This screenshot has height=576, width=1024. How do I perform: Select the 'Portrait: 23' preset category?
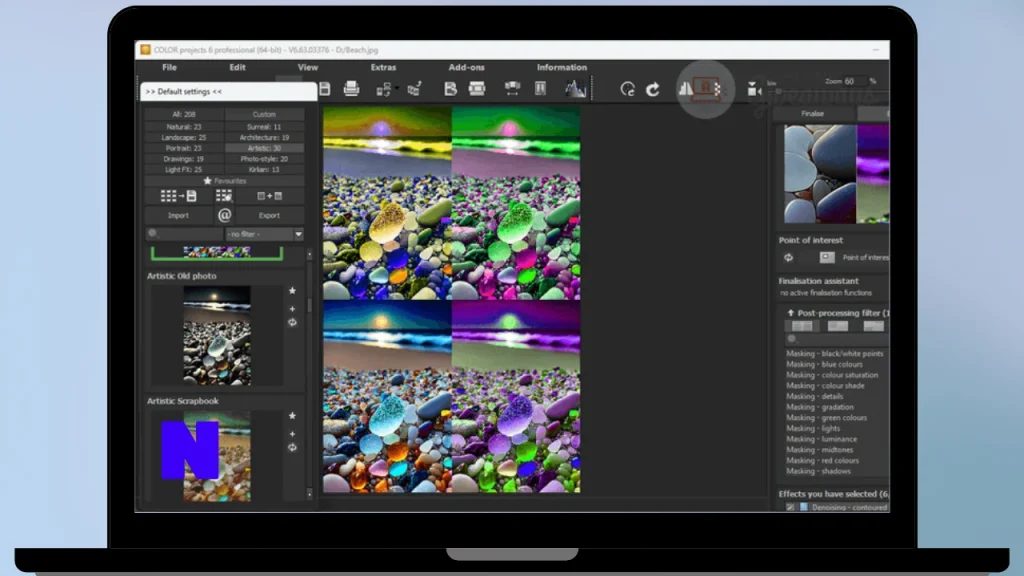tap(184, 148)
